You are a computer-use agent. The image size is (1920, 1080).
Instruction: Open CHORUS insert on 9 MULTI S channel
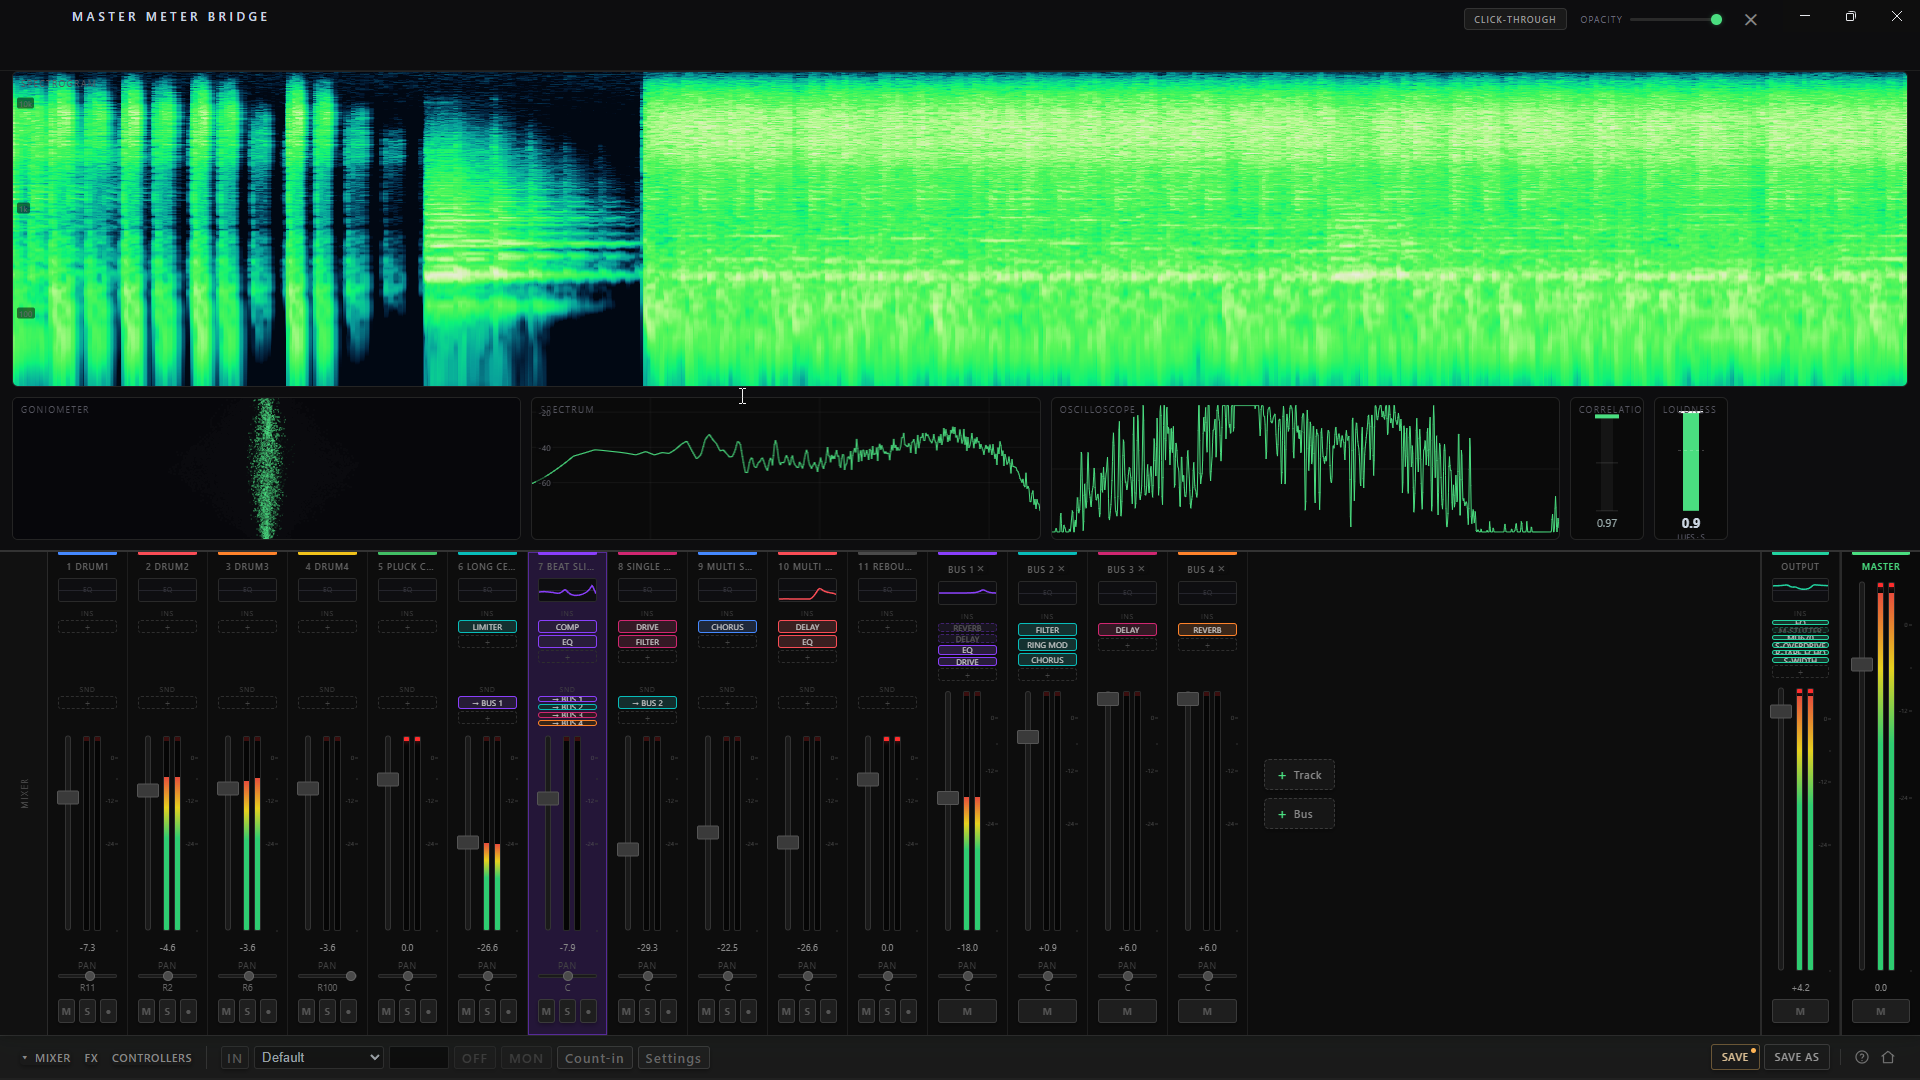coord(727,627)
